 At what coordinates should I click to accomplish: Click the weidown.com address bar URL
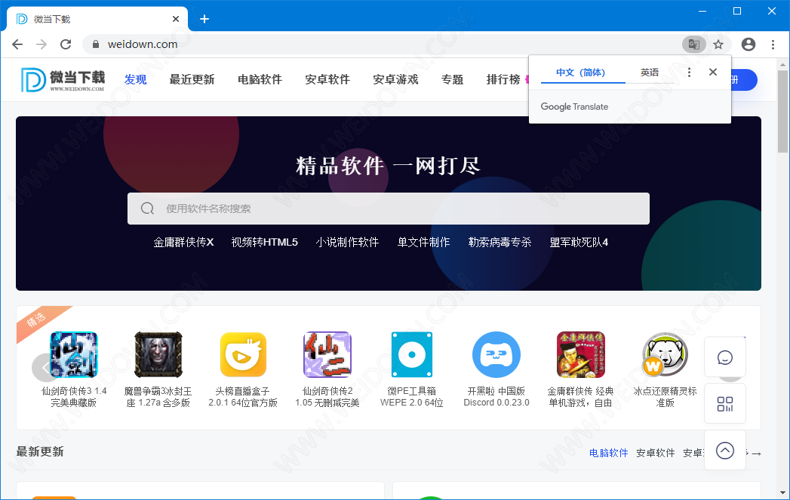pyautogui.click(x=143, y=44)
